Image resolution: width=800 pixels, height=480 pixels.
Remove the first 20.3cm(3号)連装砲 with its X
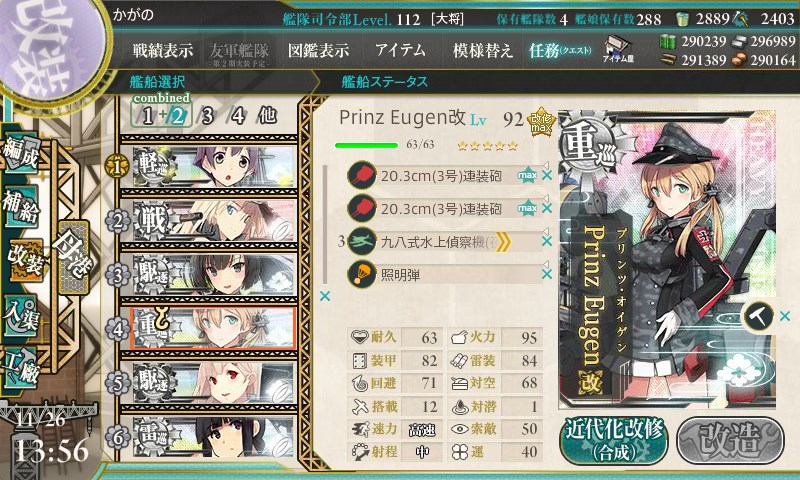[547, 175]
